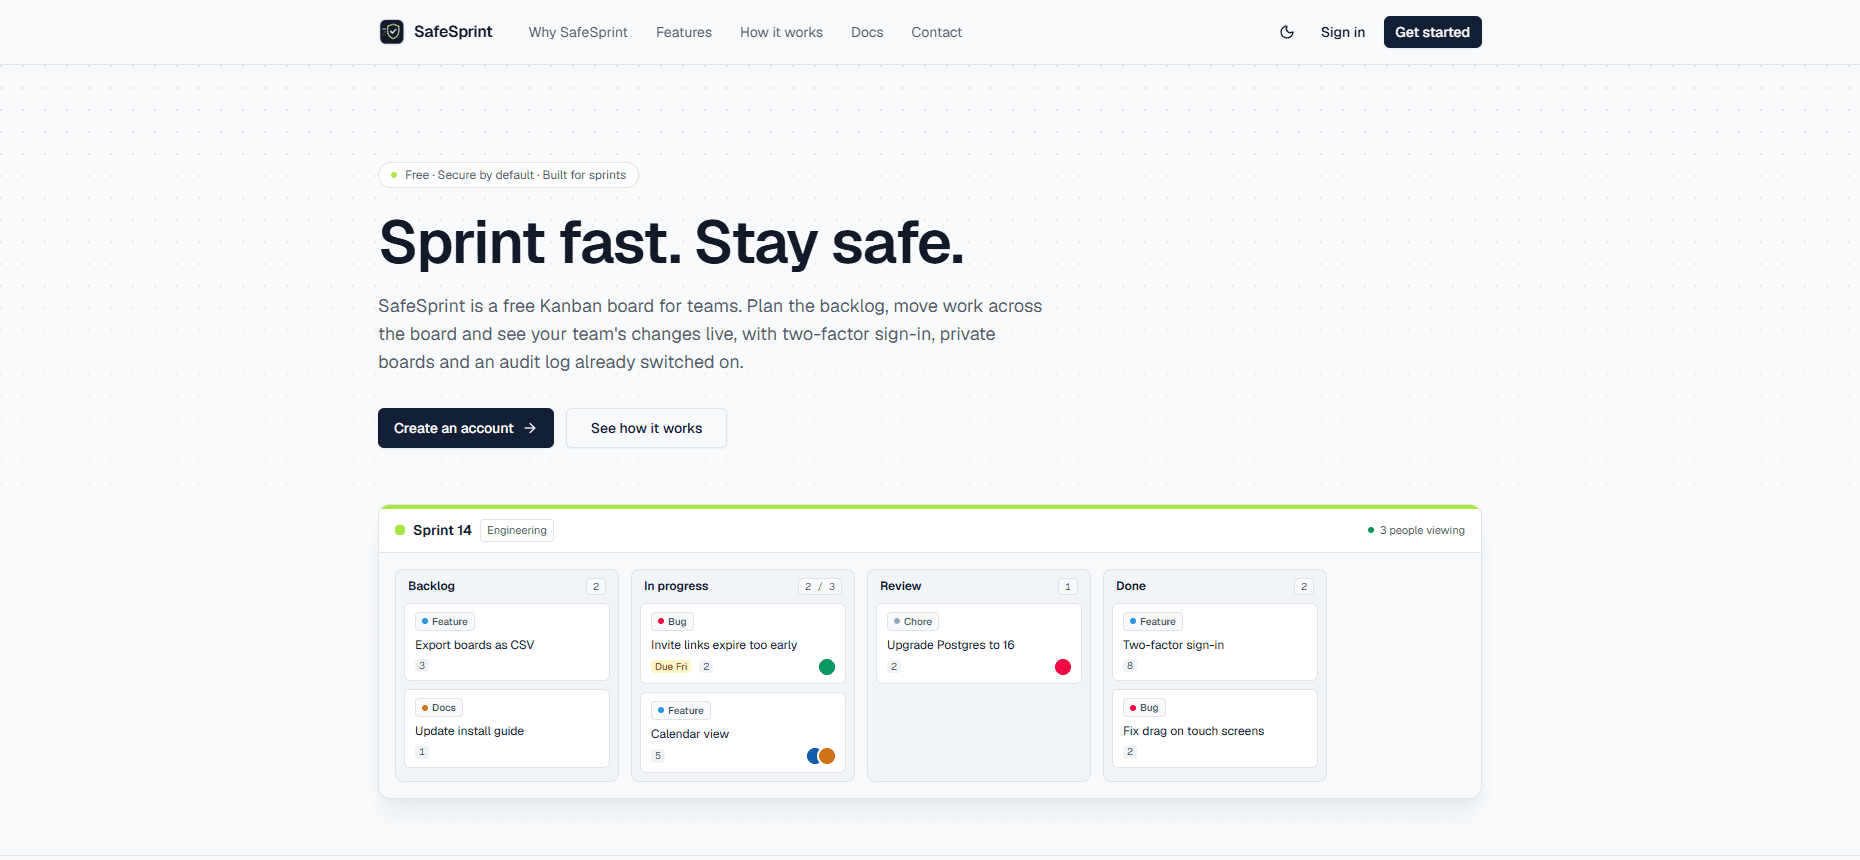This screenshot has height=860, width=1860.
Task: Click the SafeSprint shield logo icon
Action: (392, 32)
